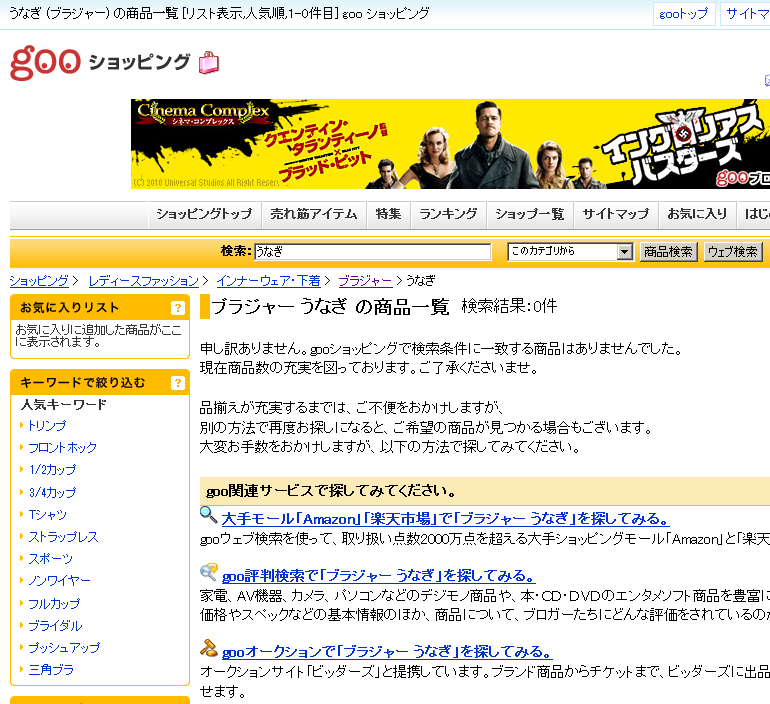This screenshot has height=704, width=770.
Task: Go to ブラジャー breadcrumb link
Action: [x=365, y=281]
